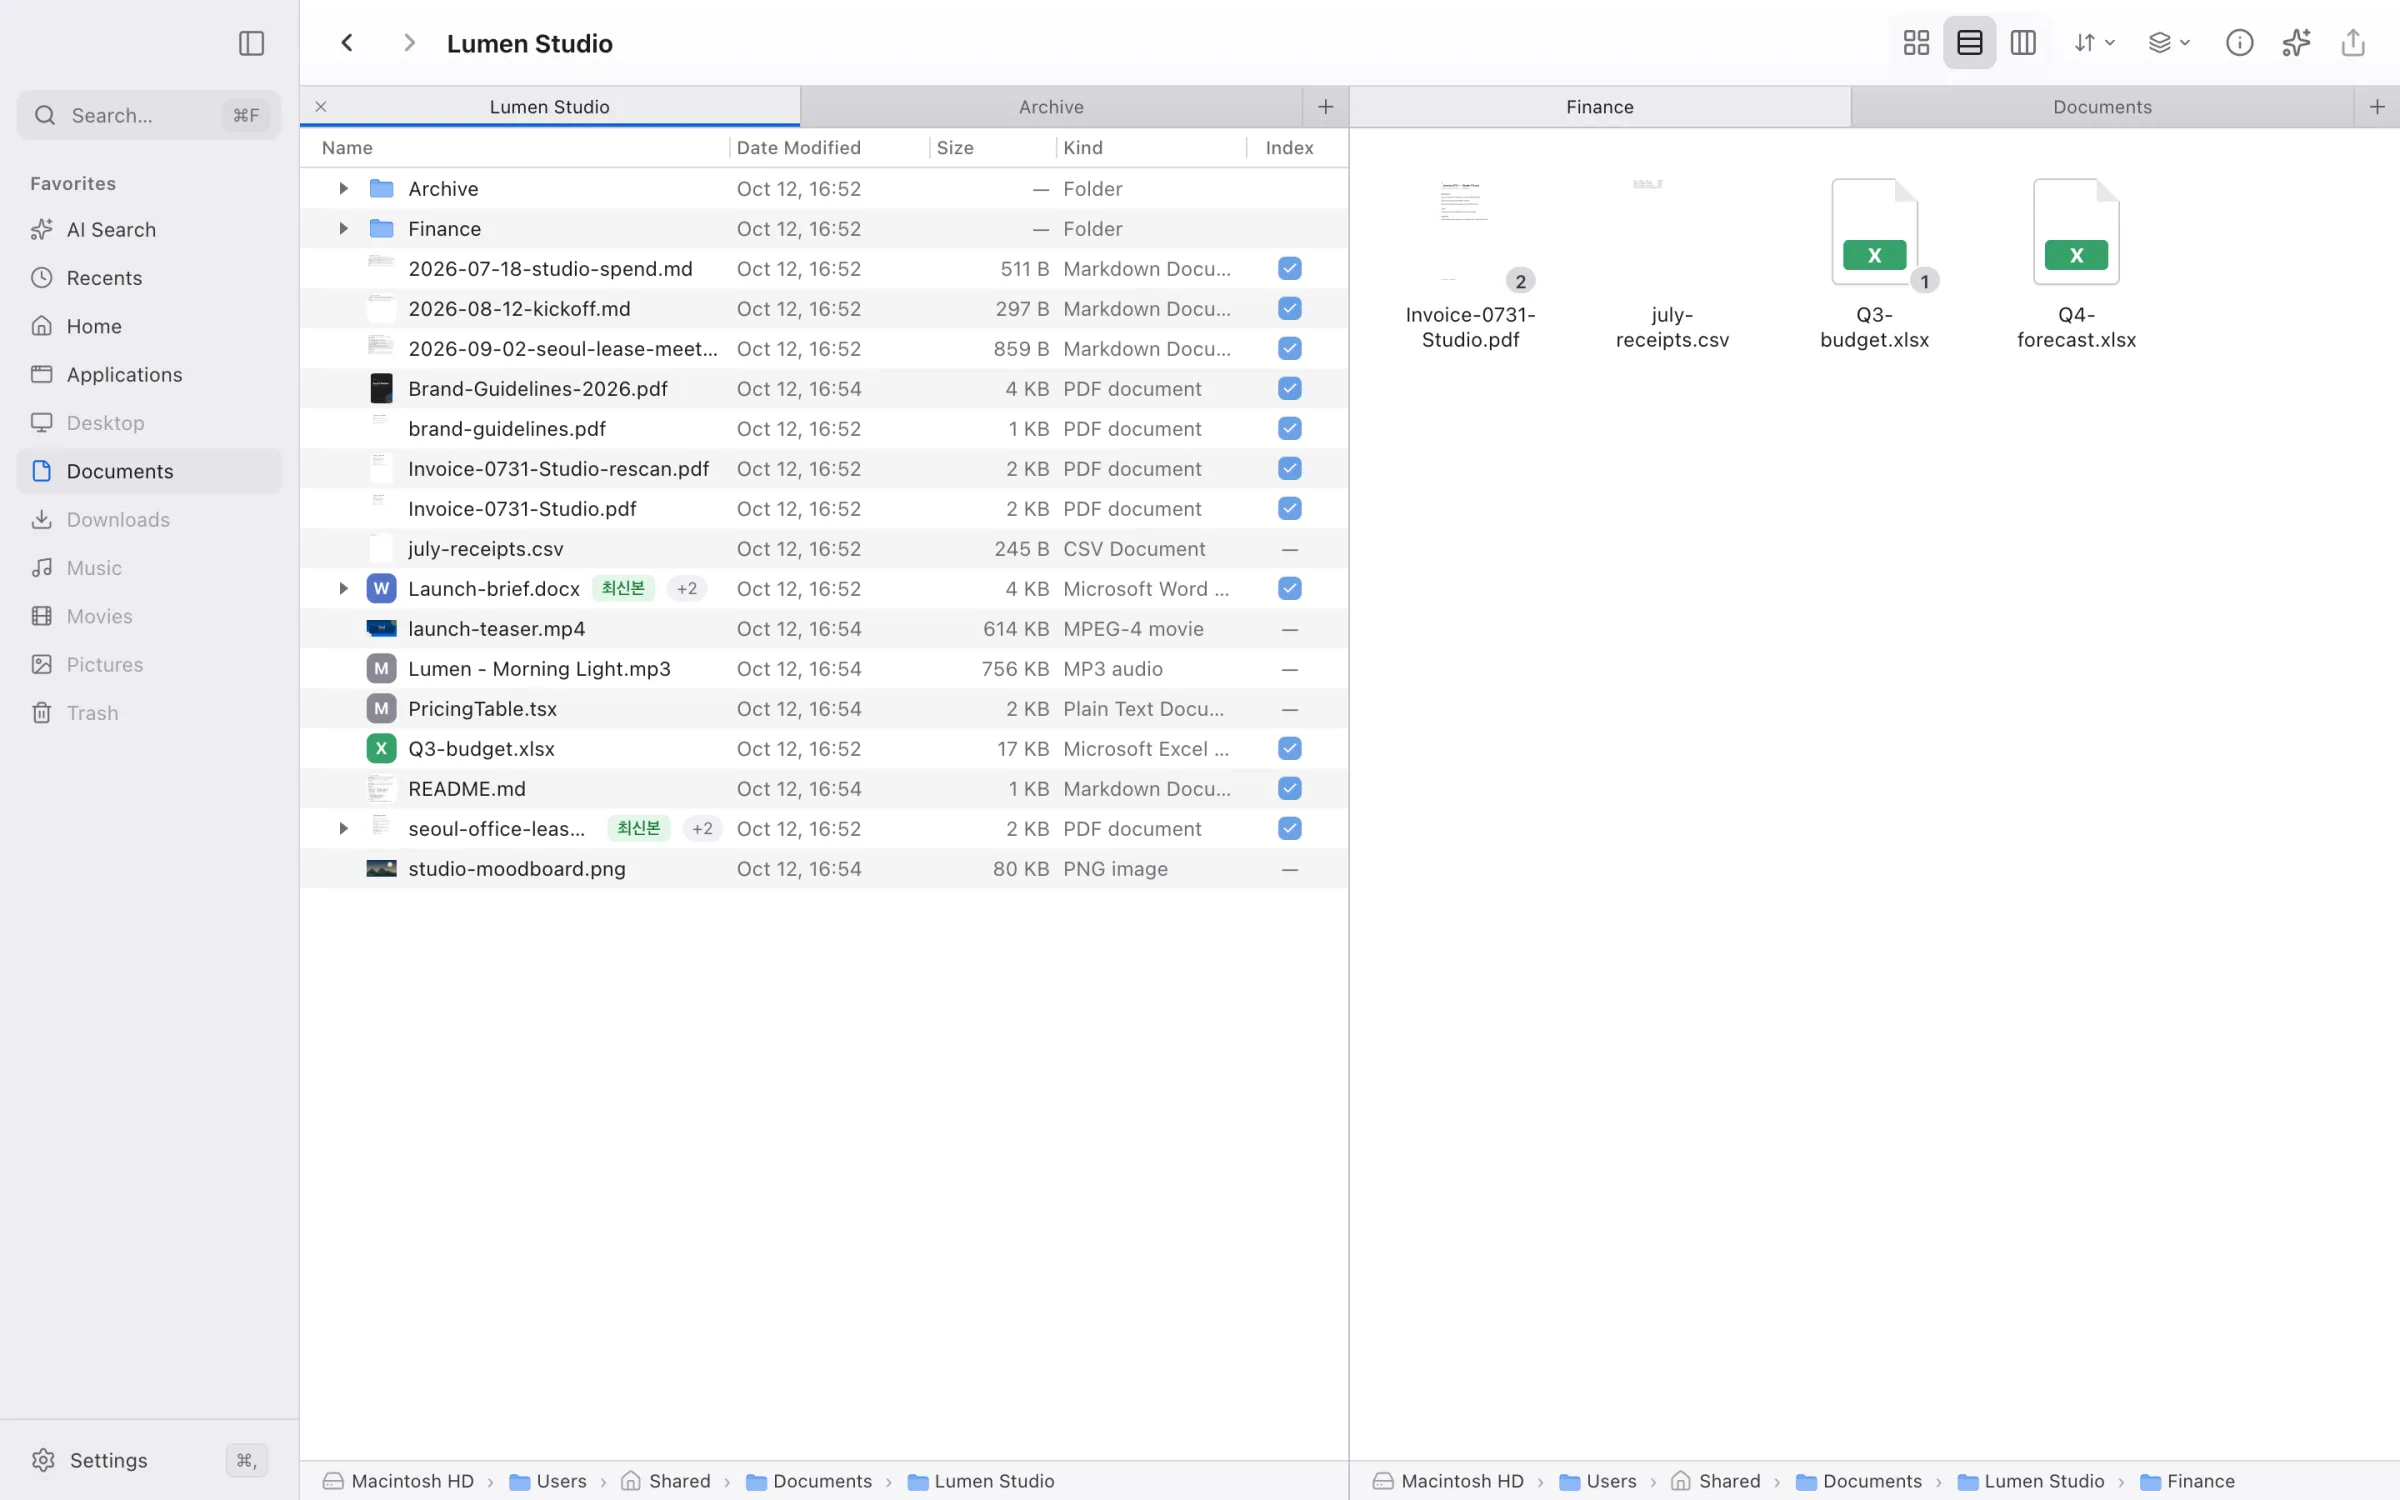
Task: Toggle index checkbox for Launch-brief.docx
Action: pyautogui.click(x=1289, y=588)
